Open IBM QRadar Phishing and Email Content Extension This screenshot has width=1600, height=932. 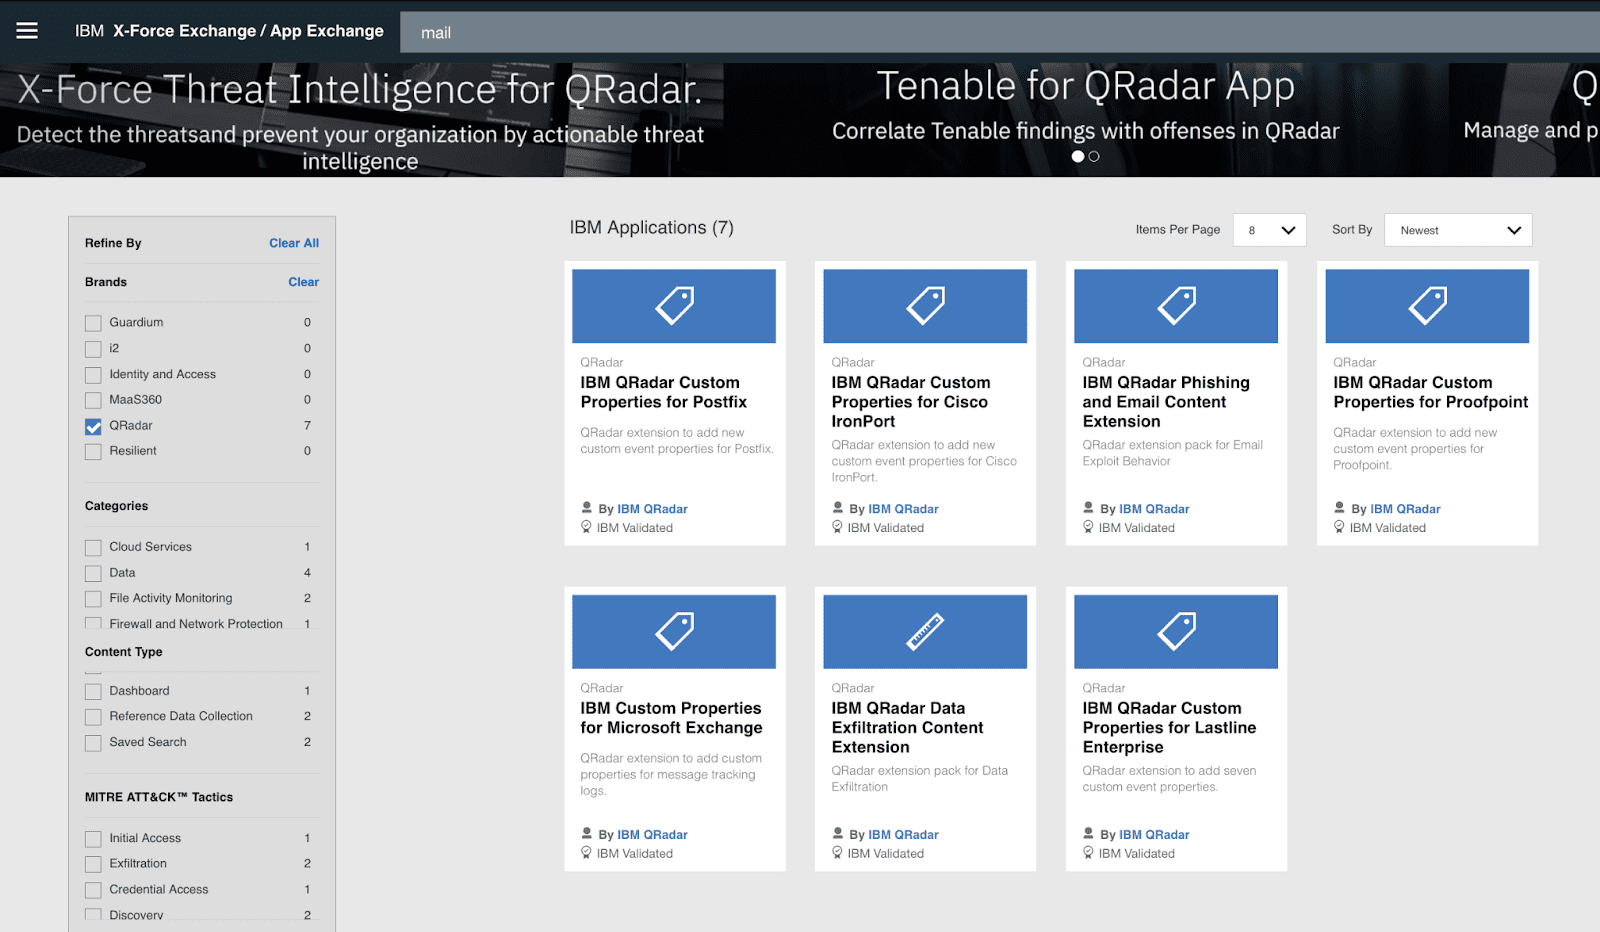pyautogui.click(x=1166, y=402)
